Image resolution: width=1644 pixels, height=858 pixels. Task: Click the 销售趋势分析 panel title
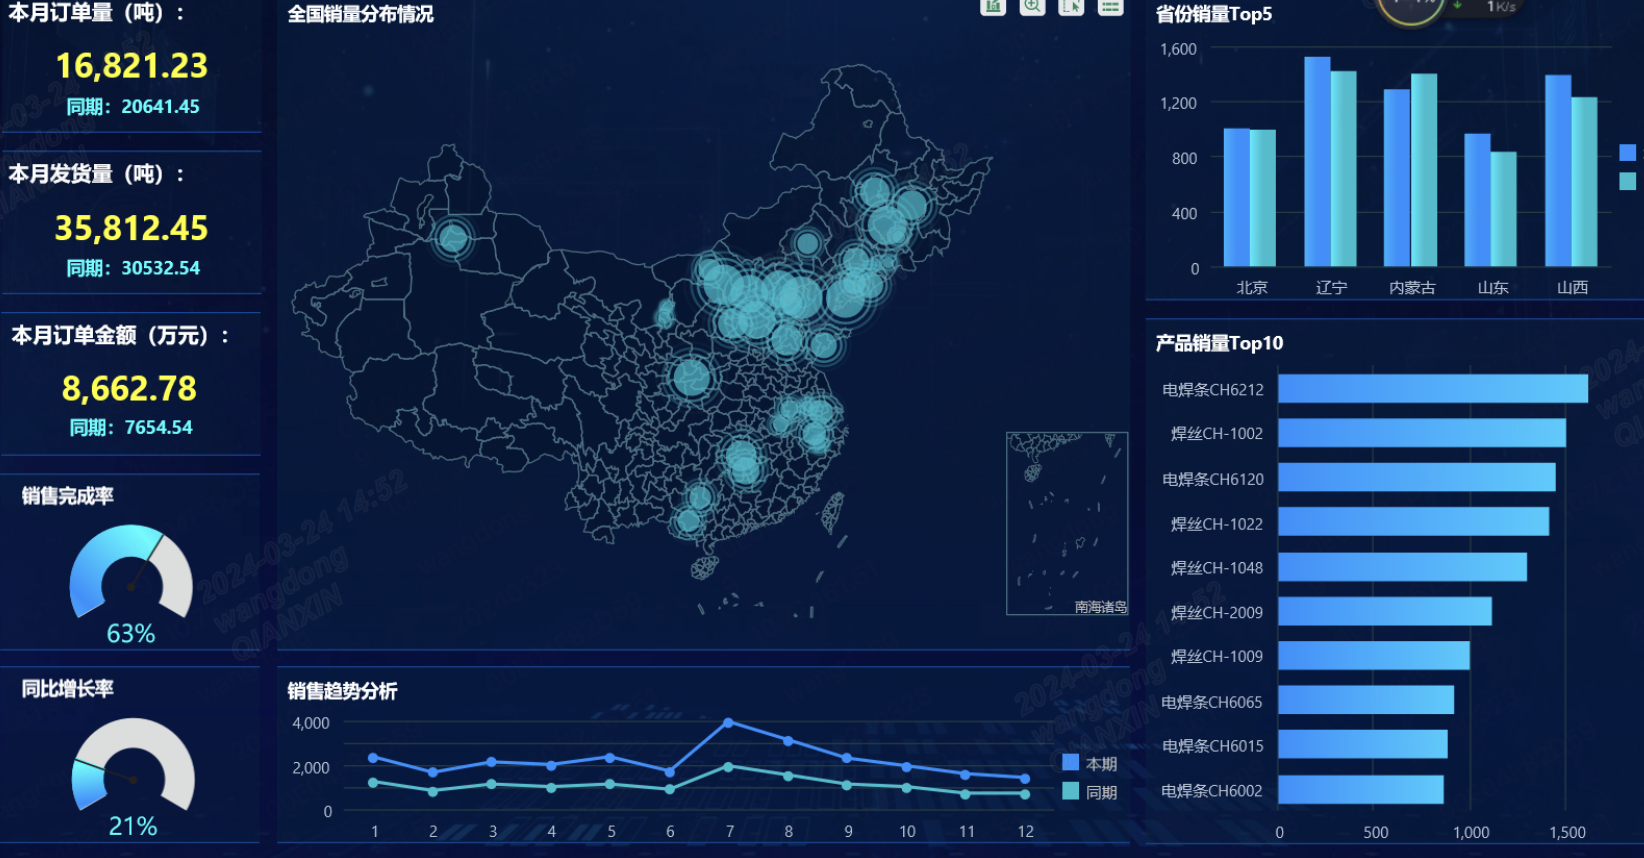[342, 691]
